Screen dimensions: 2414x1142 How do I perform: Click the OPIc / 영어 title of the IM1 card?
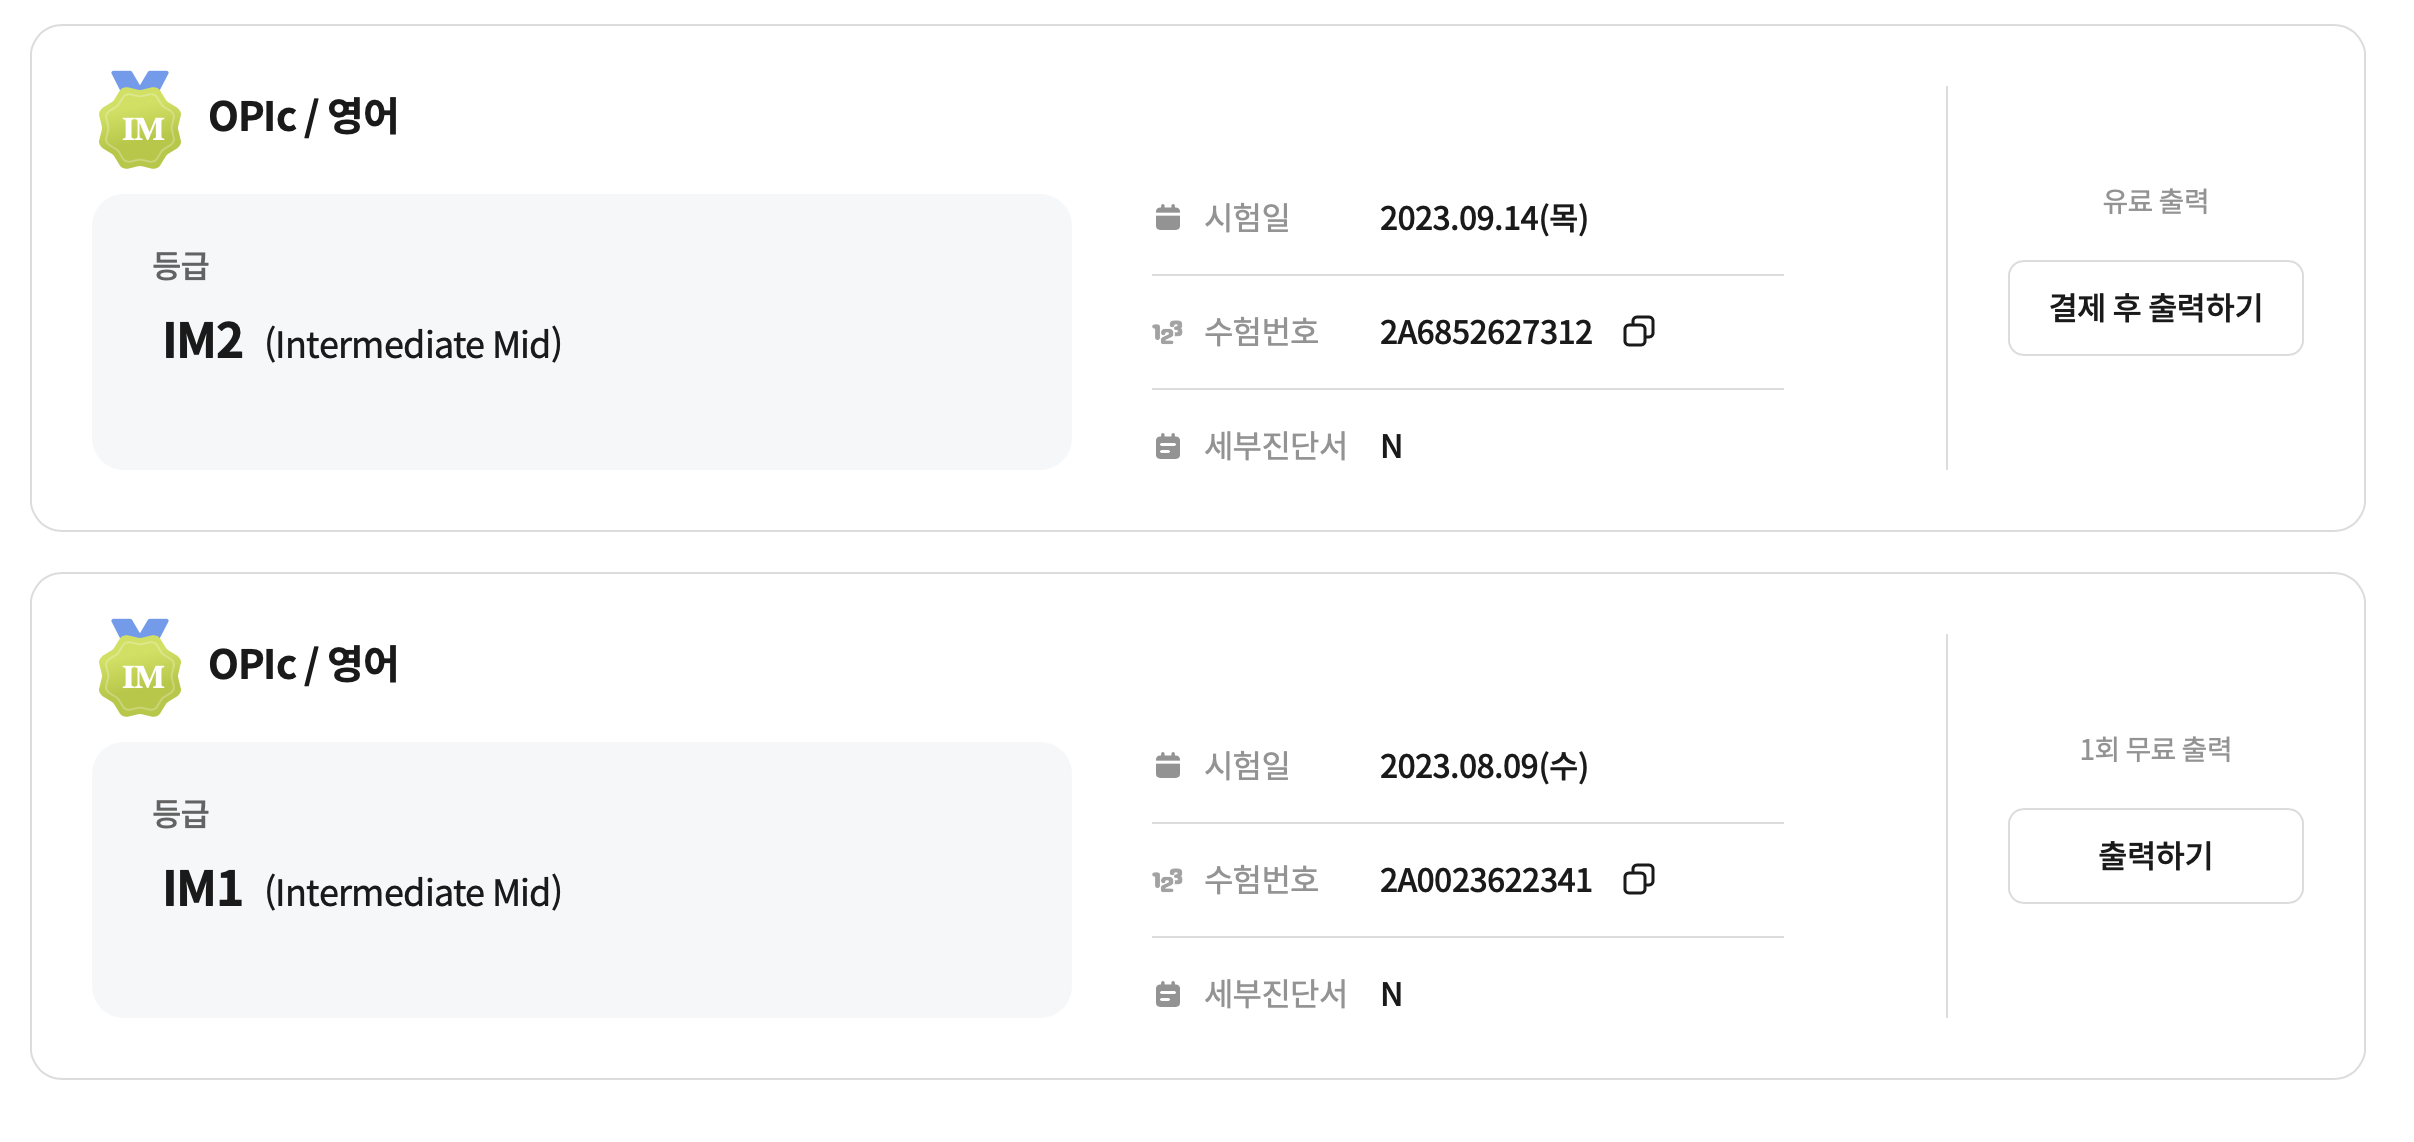(x=303, y=665)
